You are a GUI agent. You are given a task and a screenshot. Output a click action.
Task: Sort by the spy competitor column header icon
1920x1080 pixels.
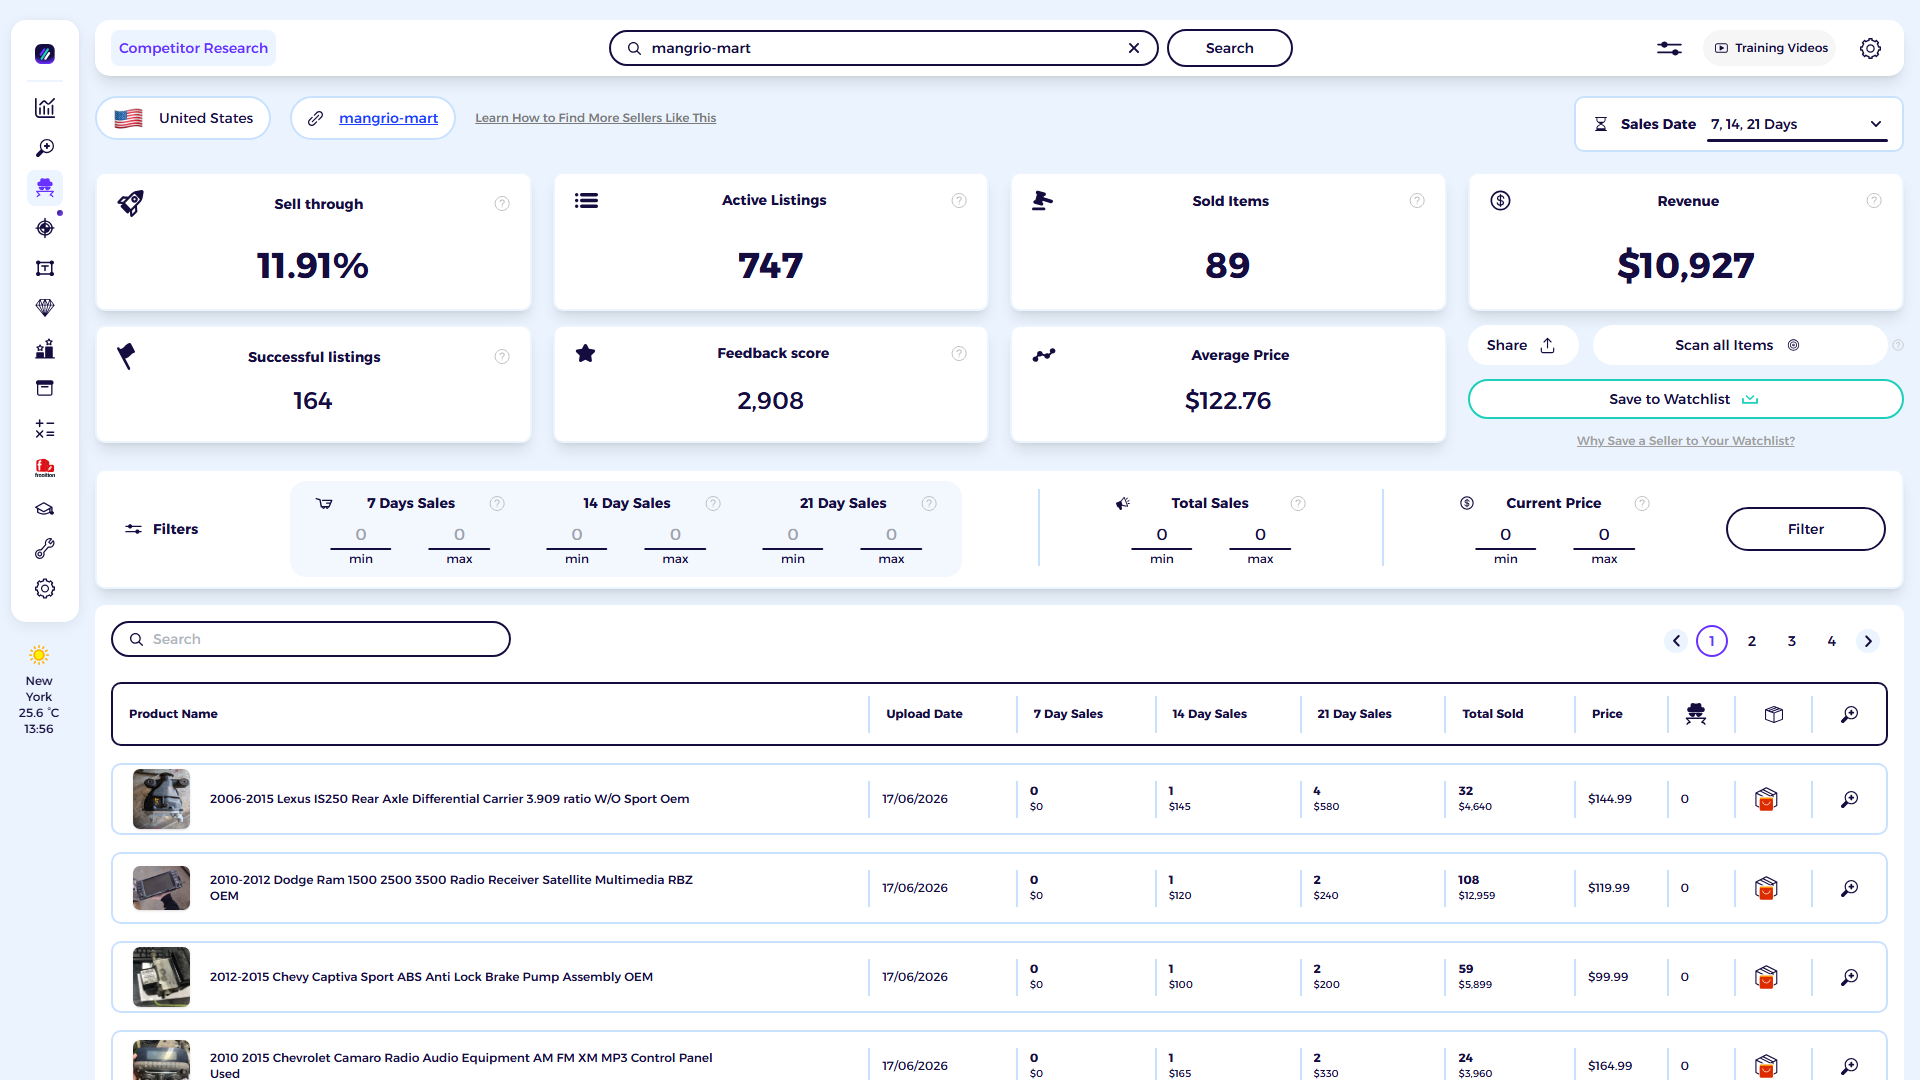(1696, 714)
